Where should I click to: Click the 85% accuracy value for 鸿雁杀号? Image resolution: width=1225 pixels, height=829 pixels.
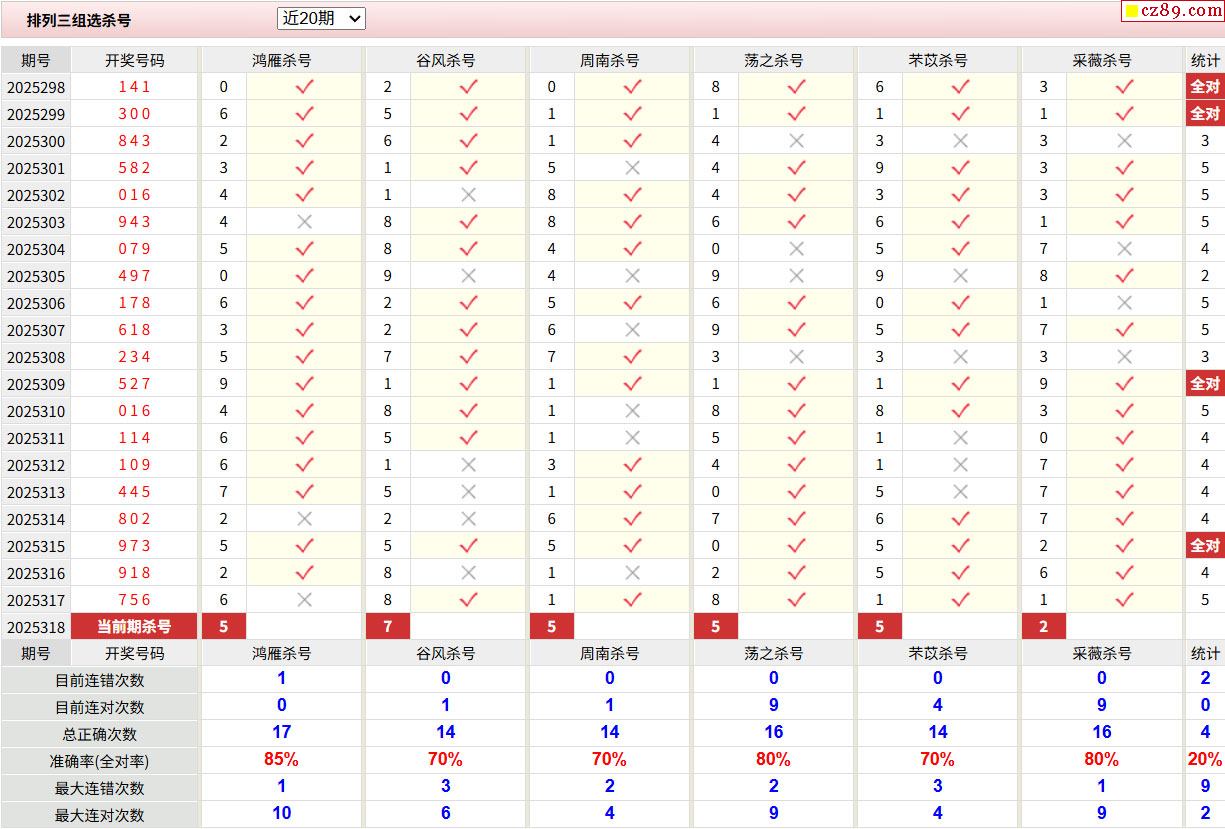(x=282, y=760)
